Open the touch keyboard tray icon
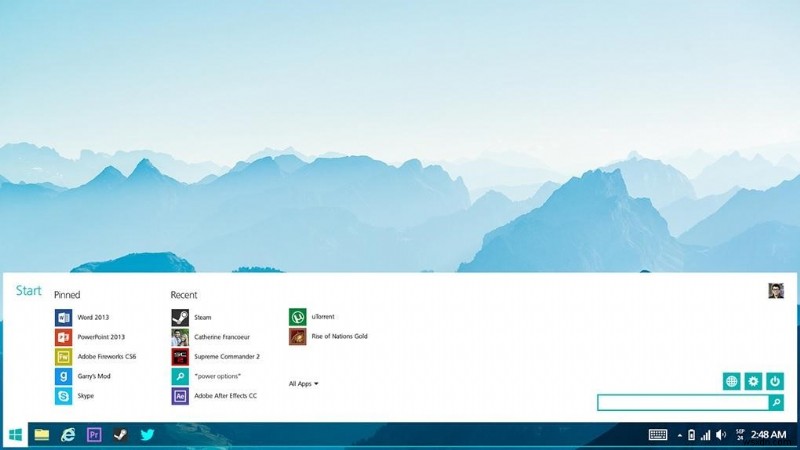 point(658,435)
